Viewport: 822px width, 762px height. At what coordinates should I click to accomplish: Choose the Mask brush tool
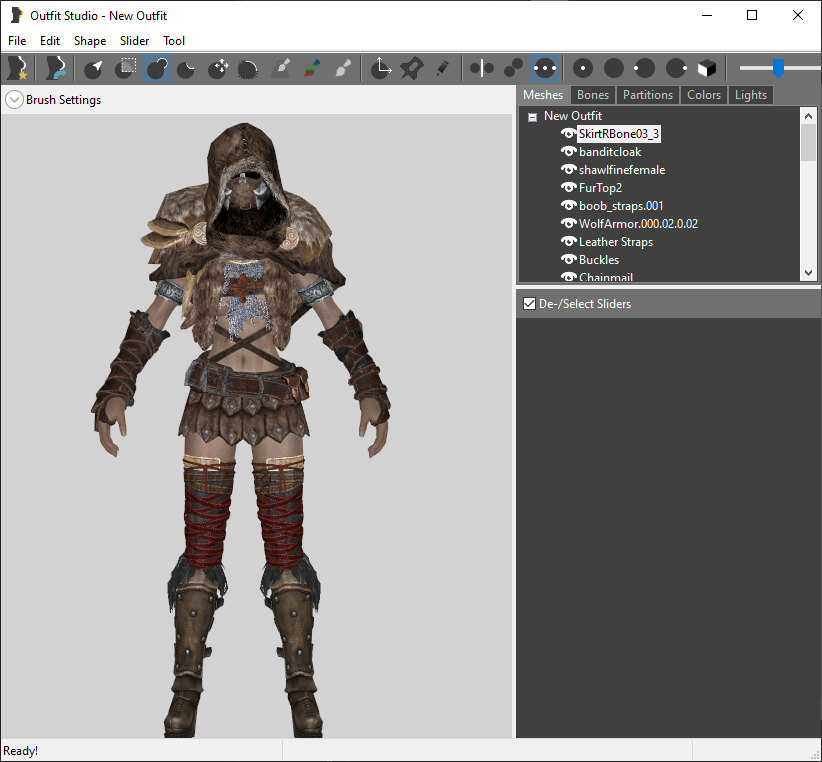click(x=125, y=68)
